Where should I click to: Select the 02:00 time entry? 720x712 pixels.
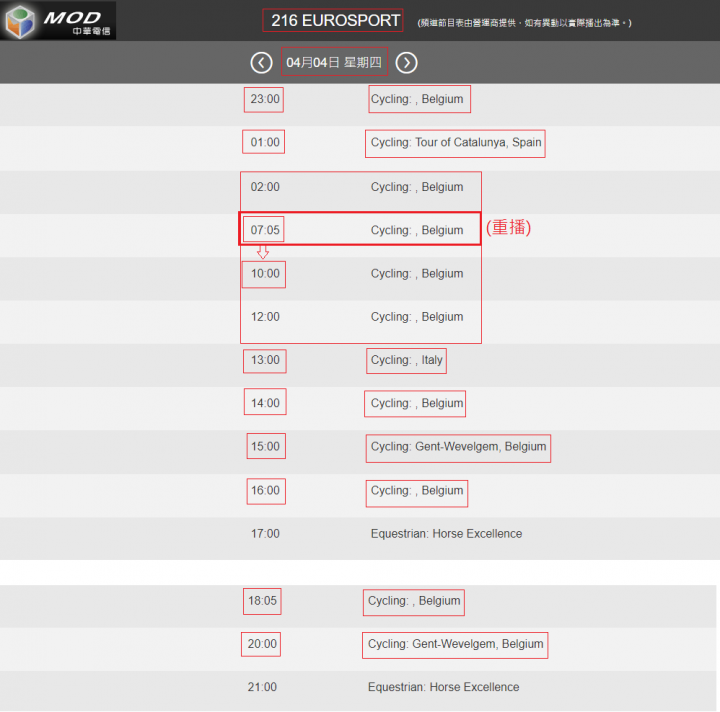pos(265,187)
